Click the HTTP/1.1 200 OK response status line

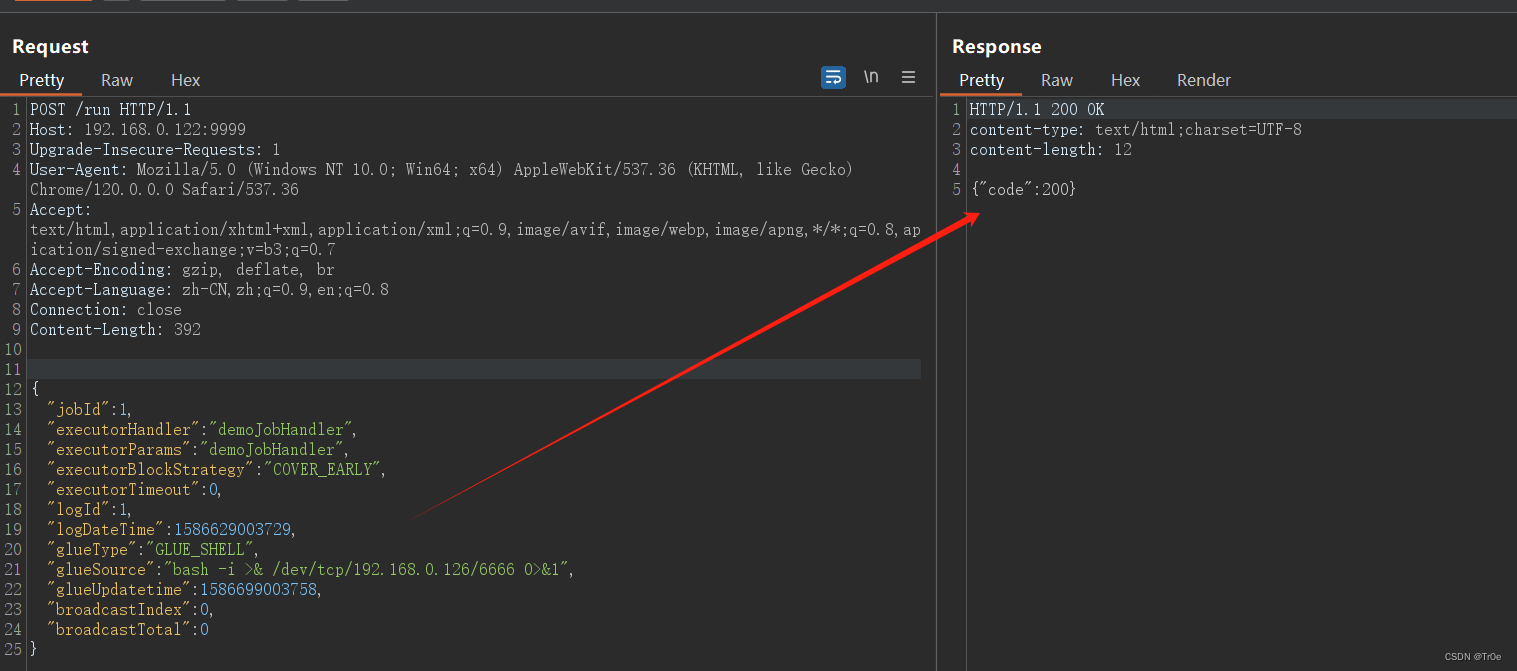point(1037,110)
